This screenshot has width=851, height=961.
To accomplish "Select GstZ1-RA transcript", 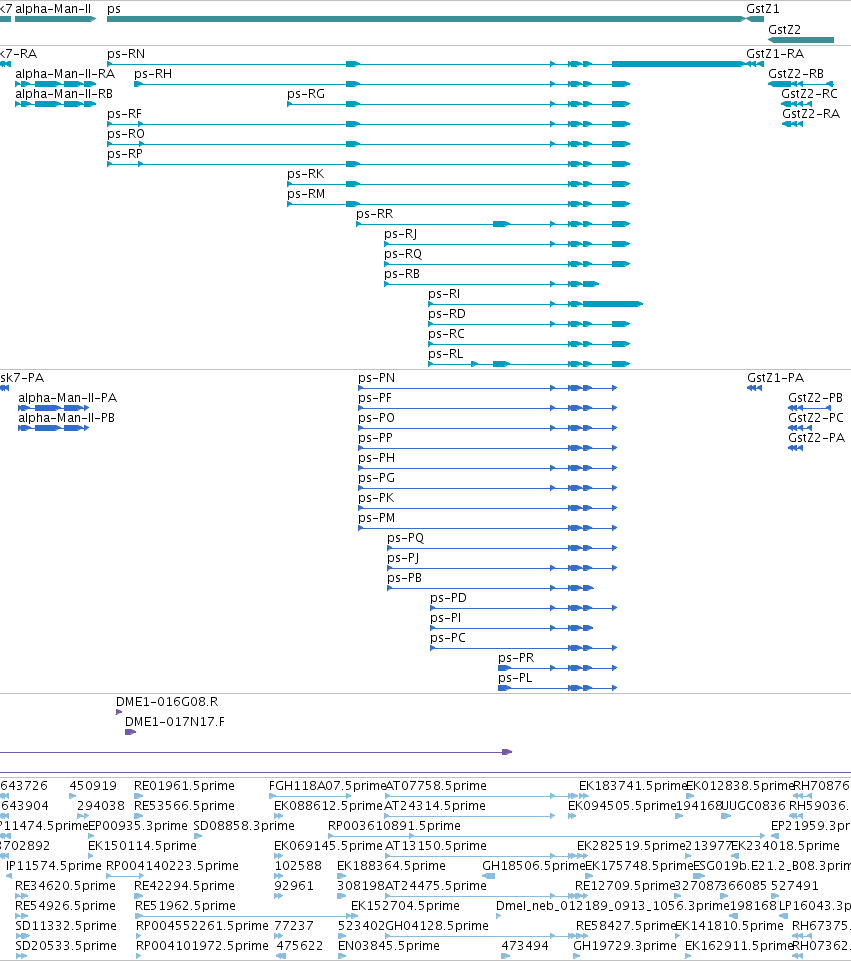I will [x=775, y=54].
